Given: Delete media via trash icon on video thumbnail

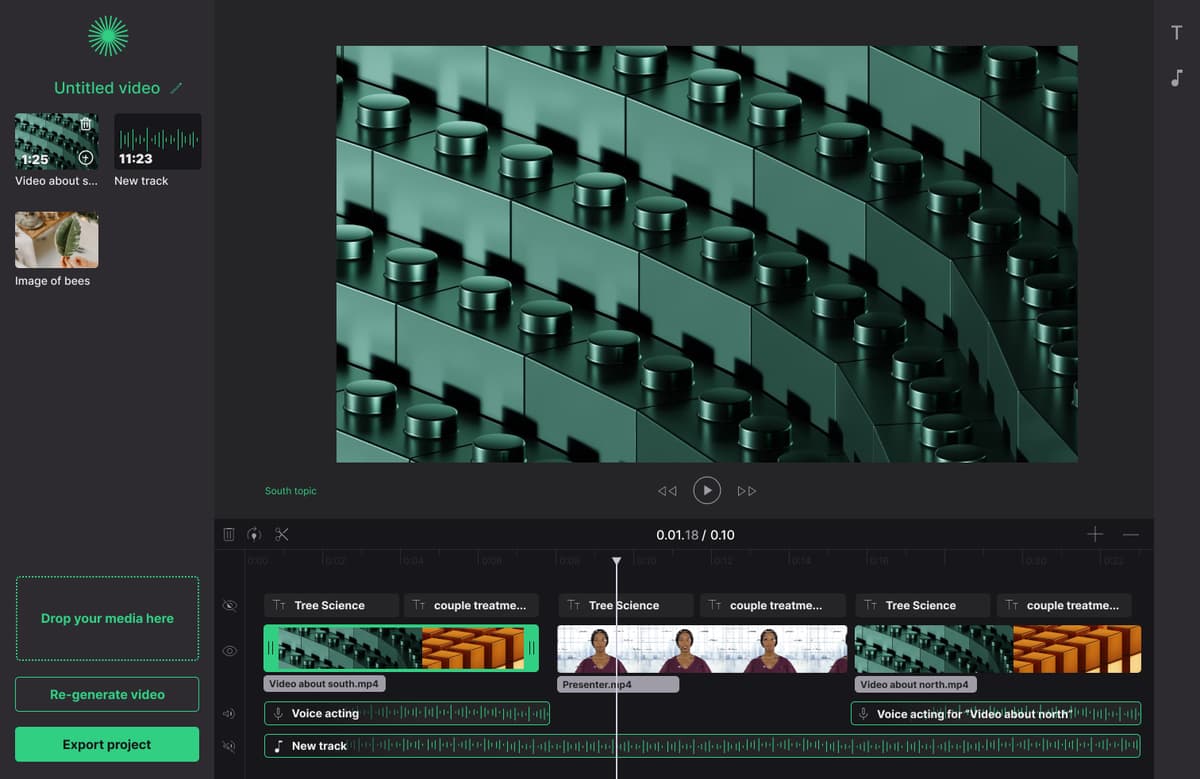Looking at the screenshot, I should coord(86,124).
